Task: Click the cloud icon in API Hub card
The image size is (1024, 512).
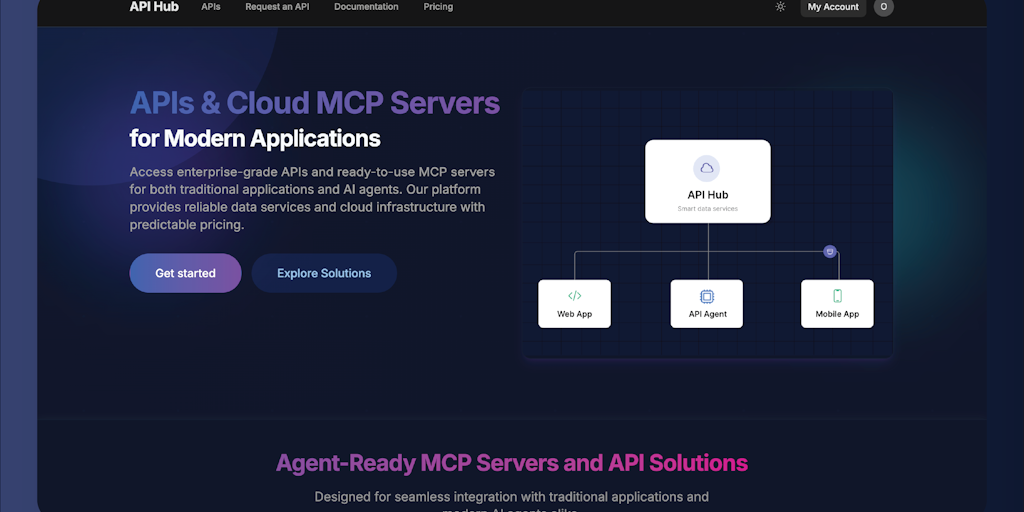Action: click(x=707, y=168)
